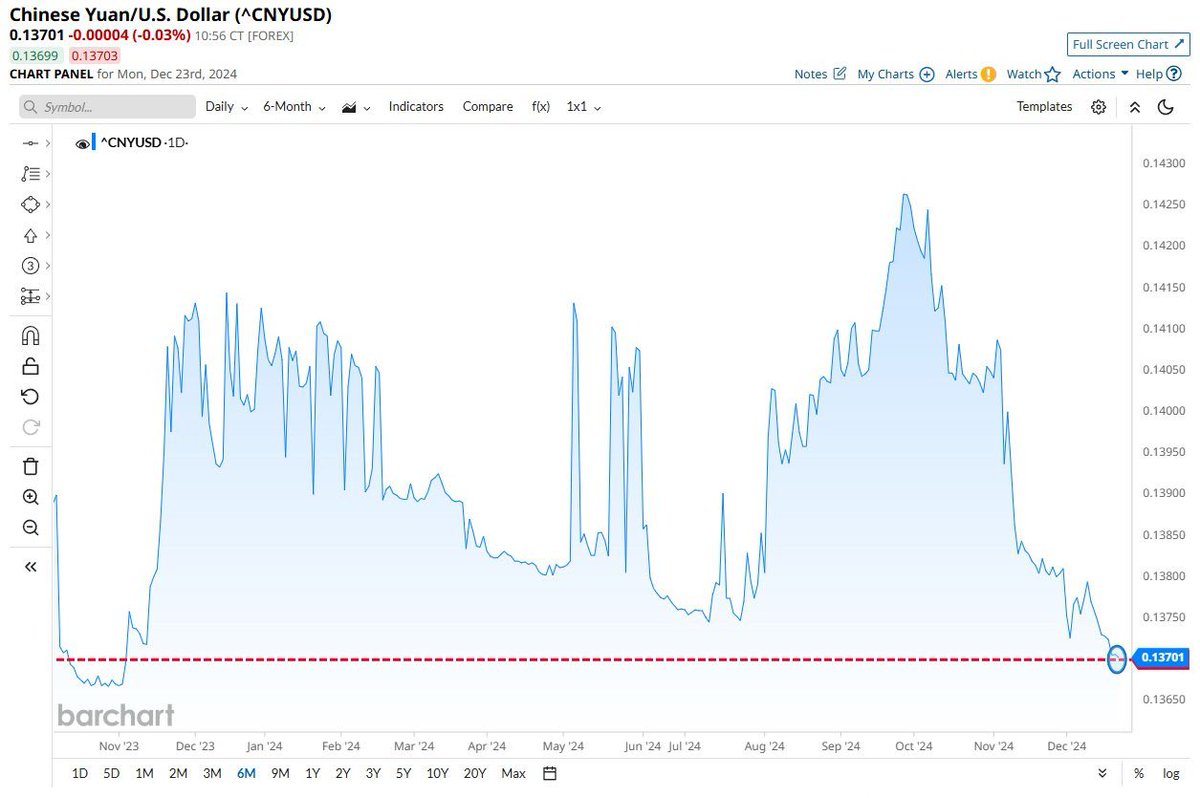Toggle dark mode moon icon
This screenshot has height=798, width=1200.
(1165, 107)
